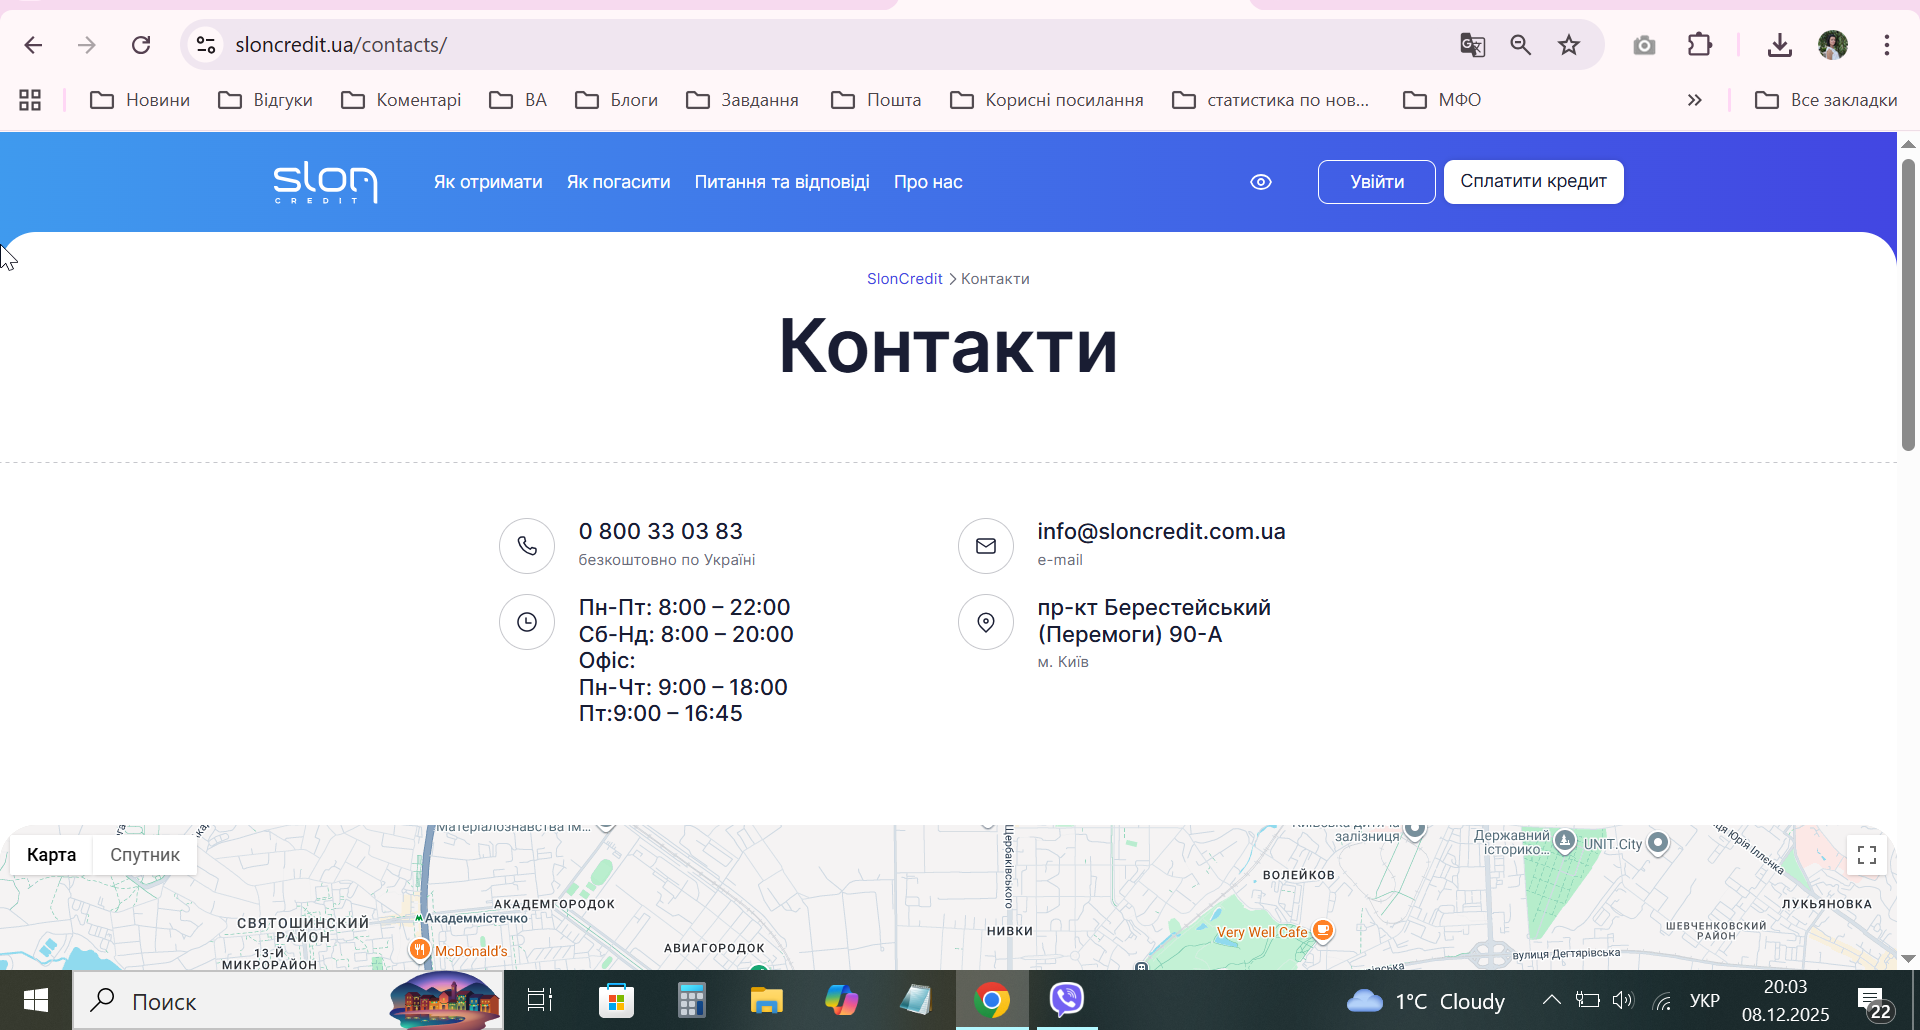Switch the УКР keyboard language indicator
This screenshot has width=1920, height=1030.
pos(1705,1001)
